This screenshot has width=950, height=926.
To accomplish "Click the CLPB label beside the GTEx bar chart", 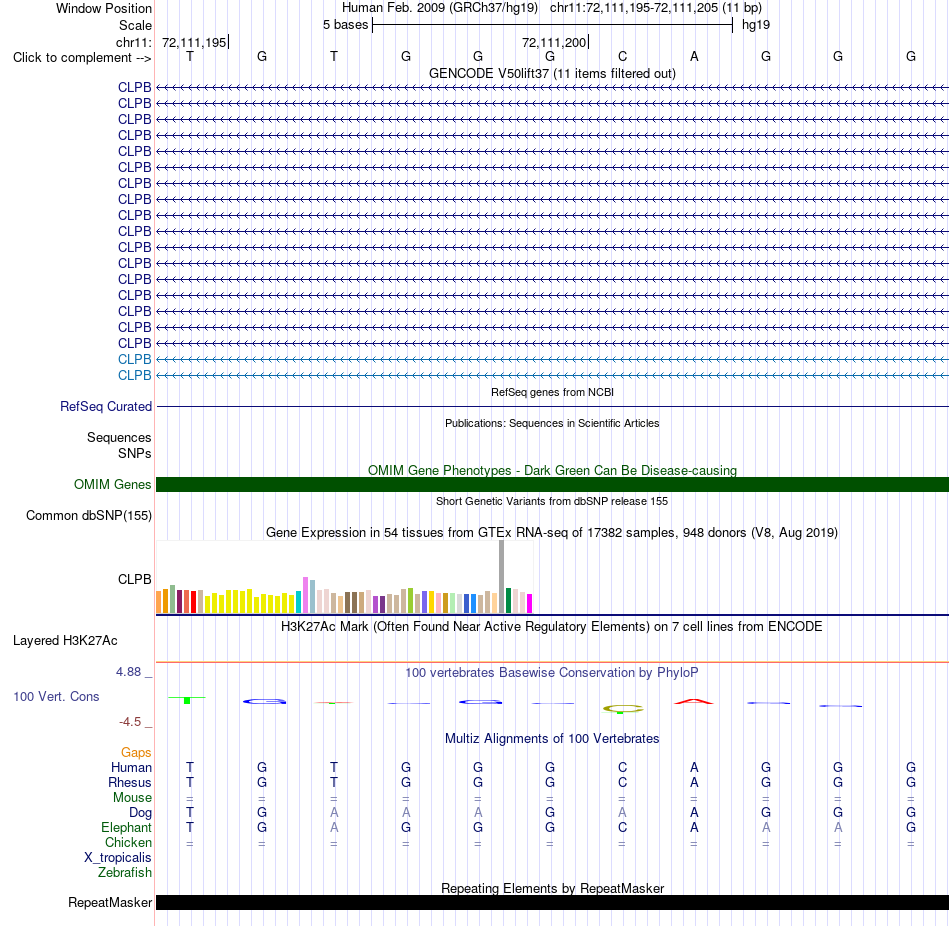I will (135, 579).
